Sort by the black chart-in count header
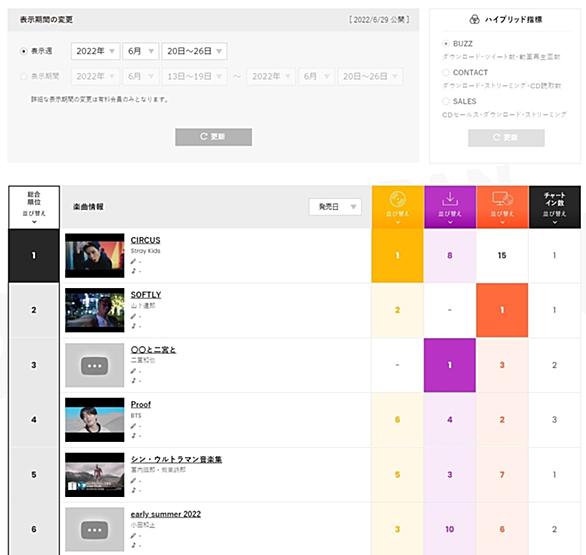 (555, 207)
